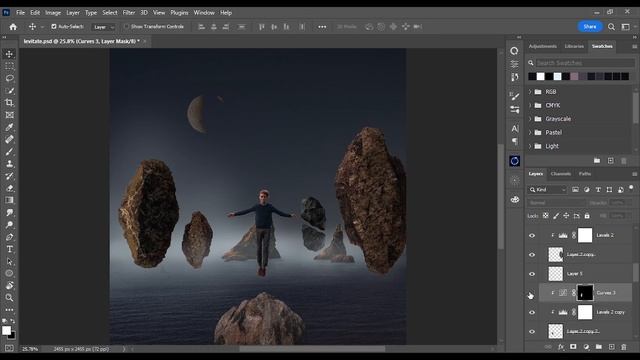The height and width of the screenshot is (360, 640).
Task: Create a new layer plus icon
Action: pos(611,347)
